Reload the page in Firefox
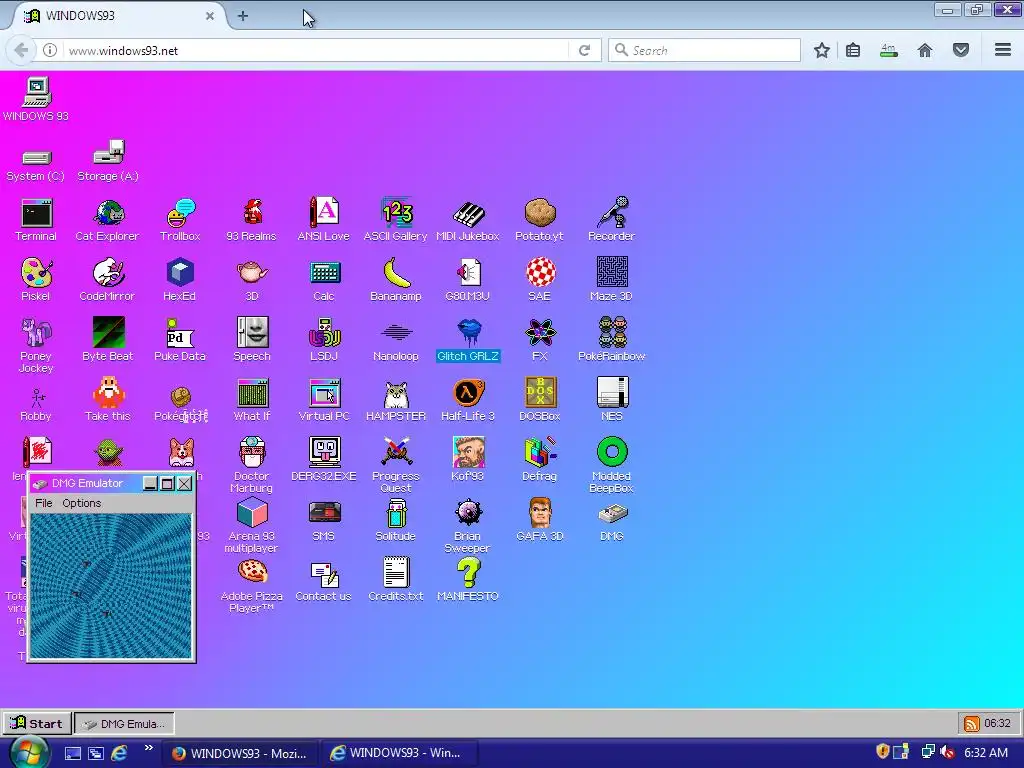 pos(584,50)
